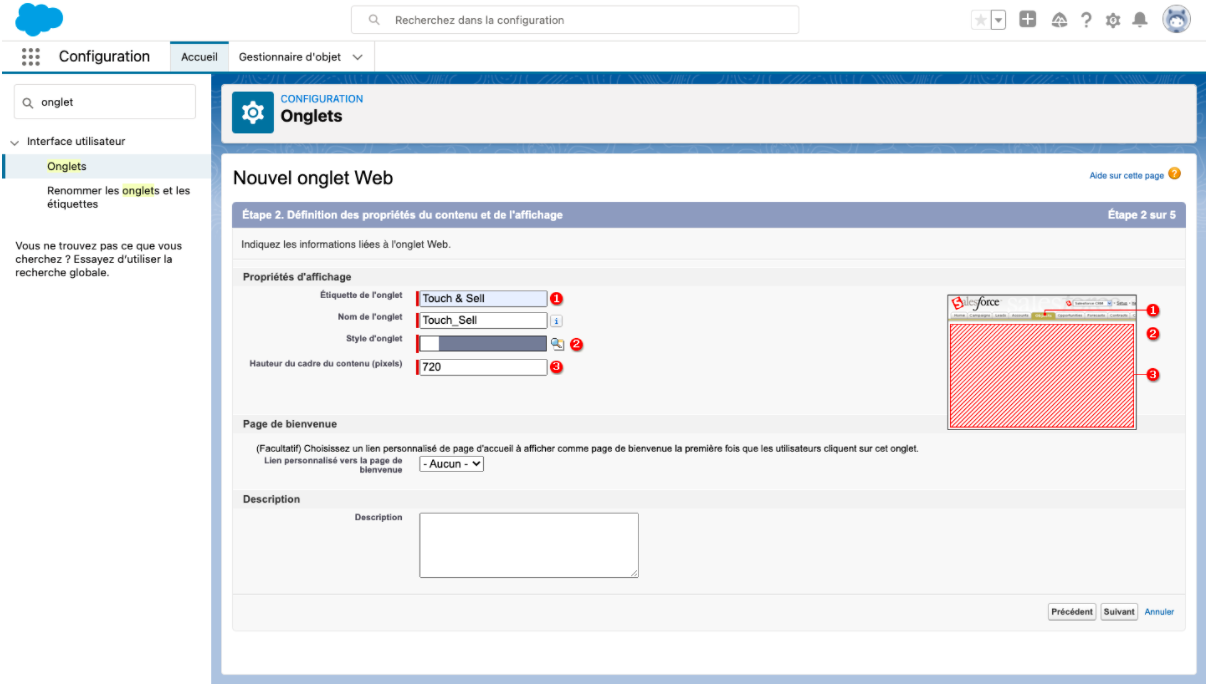
Task: Open the help question mark icon
Action: (x=1086, y=20)
